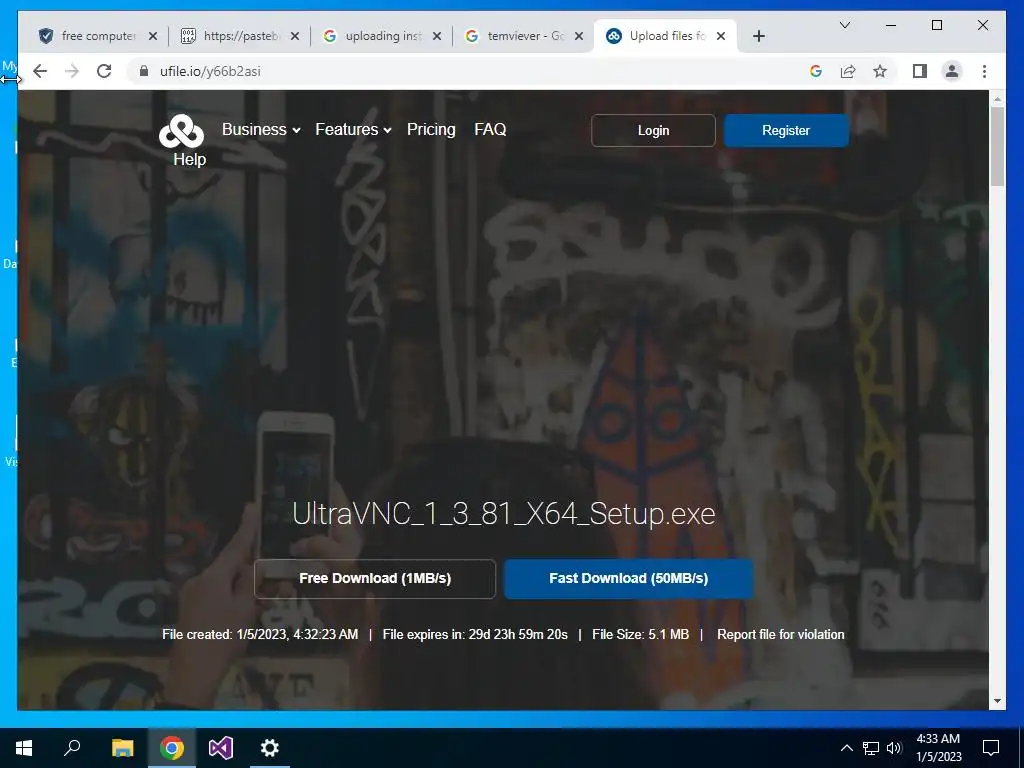
Task: Click the Login button
Action: pos(653,131)
